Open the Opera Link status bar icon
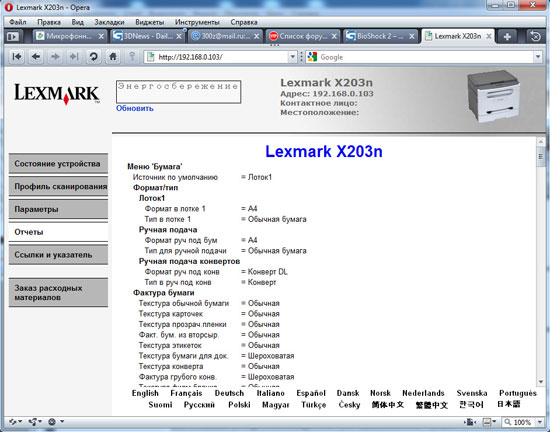Viewport: 550px width, 432px height. click(15, 422)
